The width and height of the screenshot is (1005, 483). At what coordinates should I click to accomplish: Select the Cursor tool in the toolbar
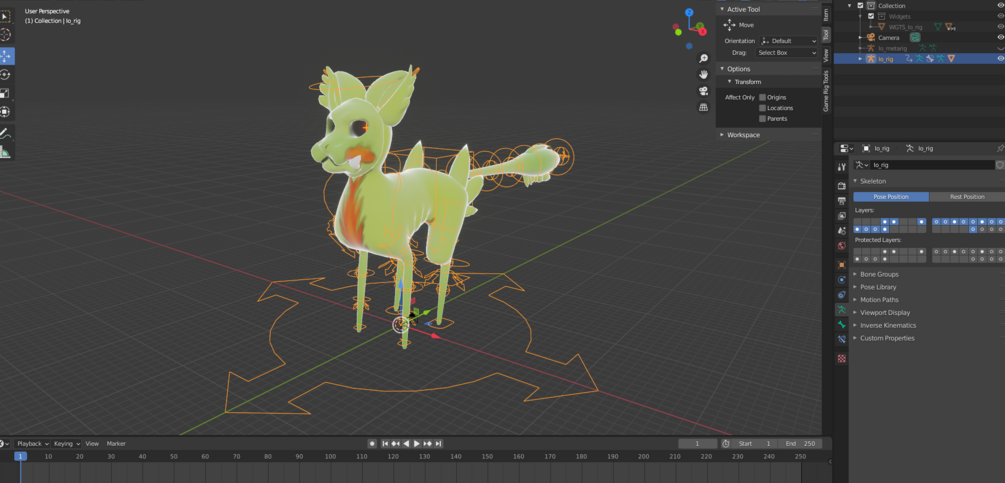pos(5,34)
